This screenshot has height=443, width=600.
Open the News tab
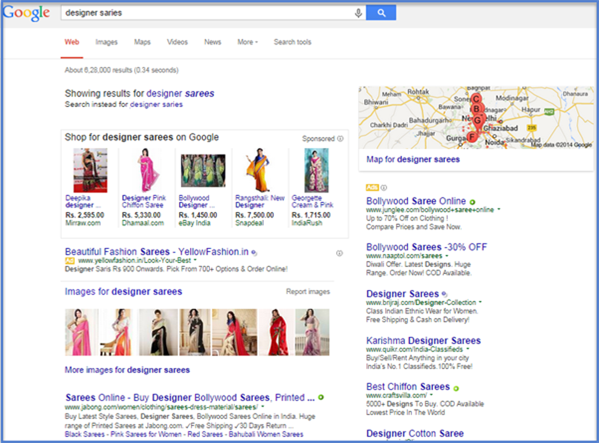(x=212, y=42)
